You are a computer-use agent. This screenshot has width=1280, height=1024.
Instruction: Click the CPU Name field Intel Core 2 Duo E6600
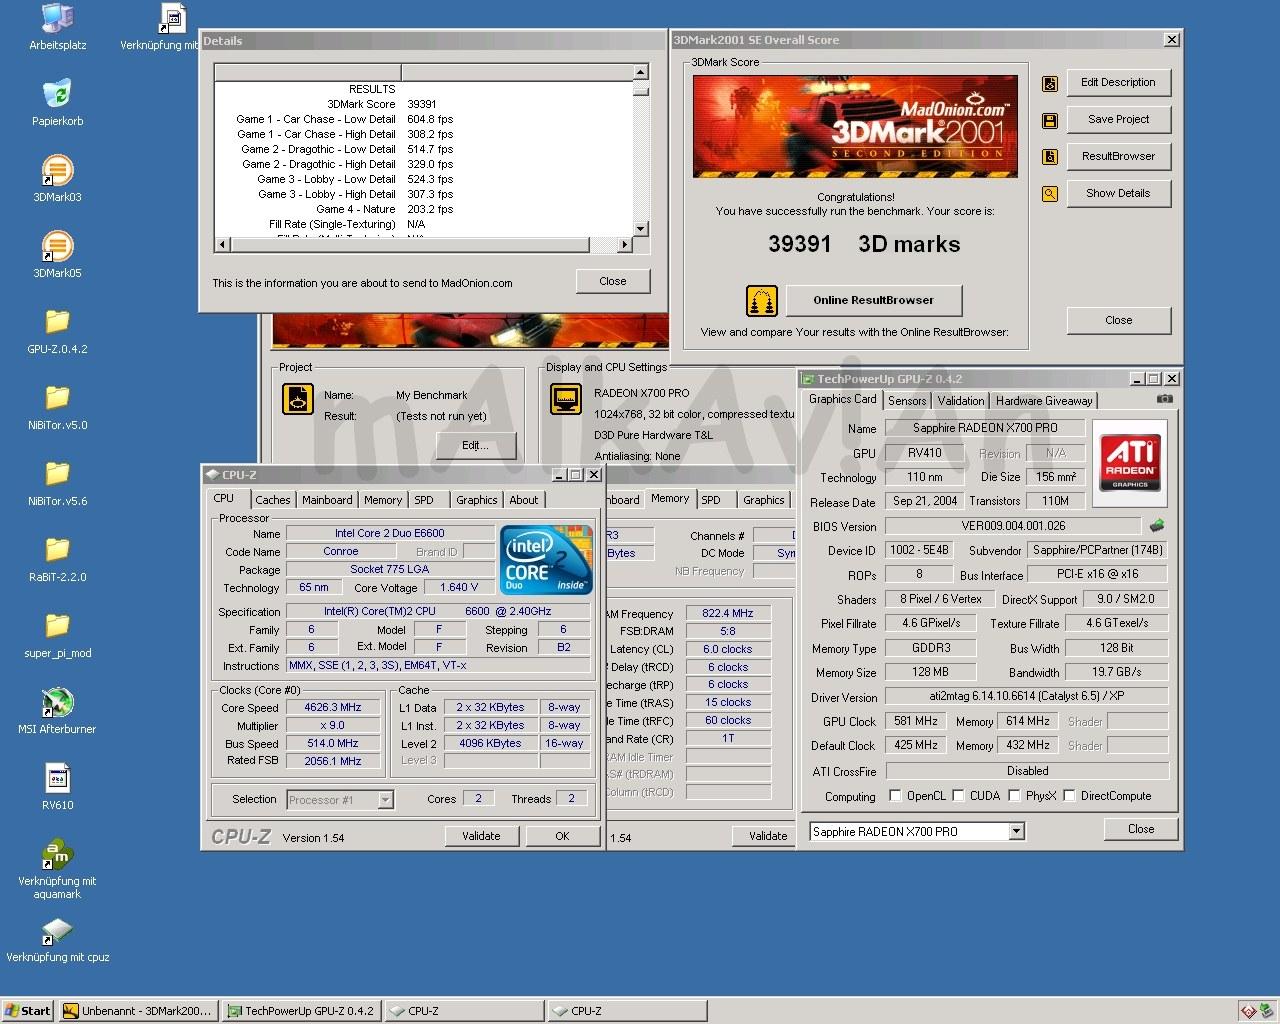click(x=390, y=533)
